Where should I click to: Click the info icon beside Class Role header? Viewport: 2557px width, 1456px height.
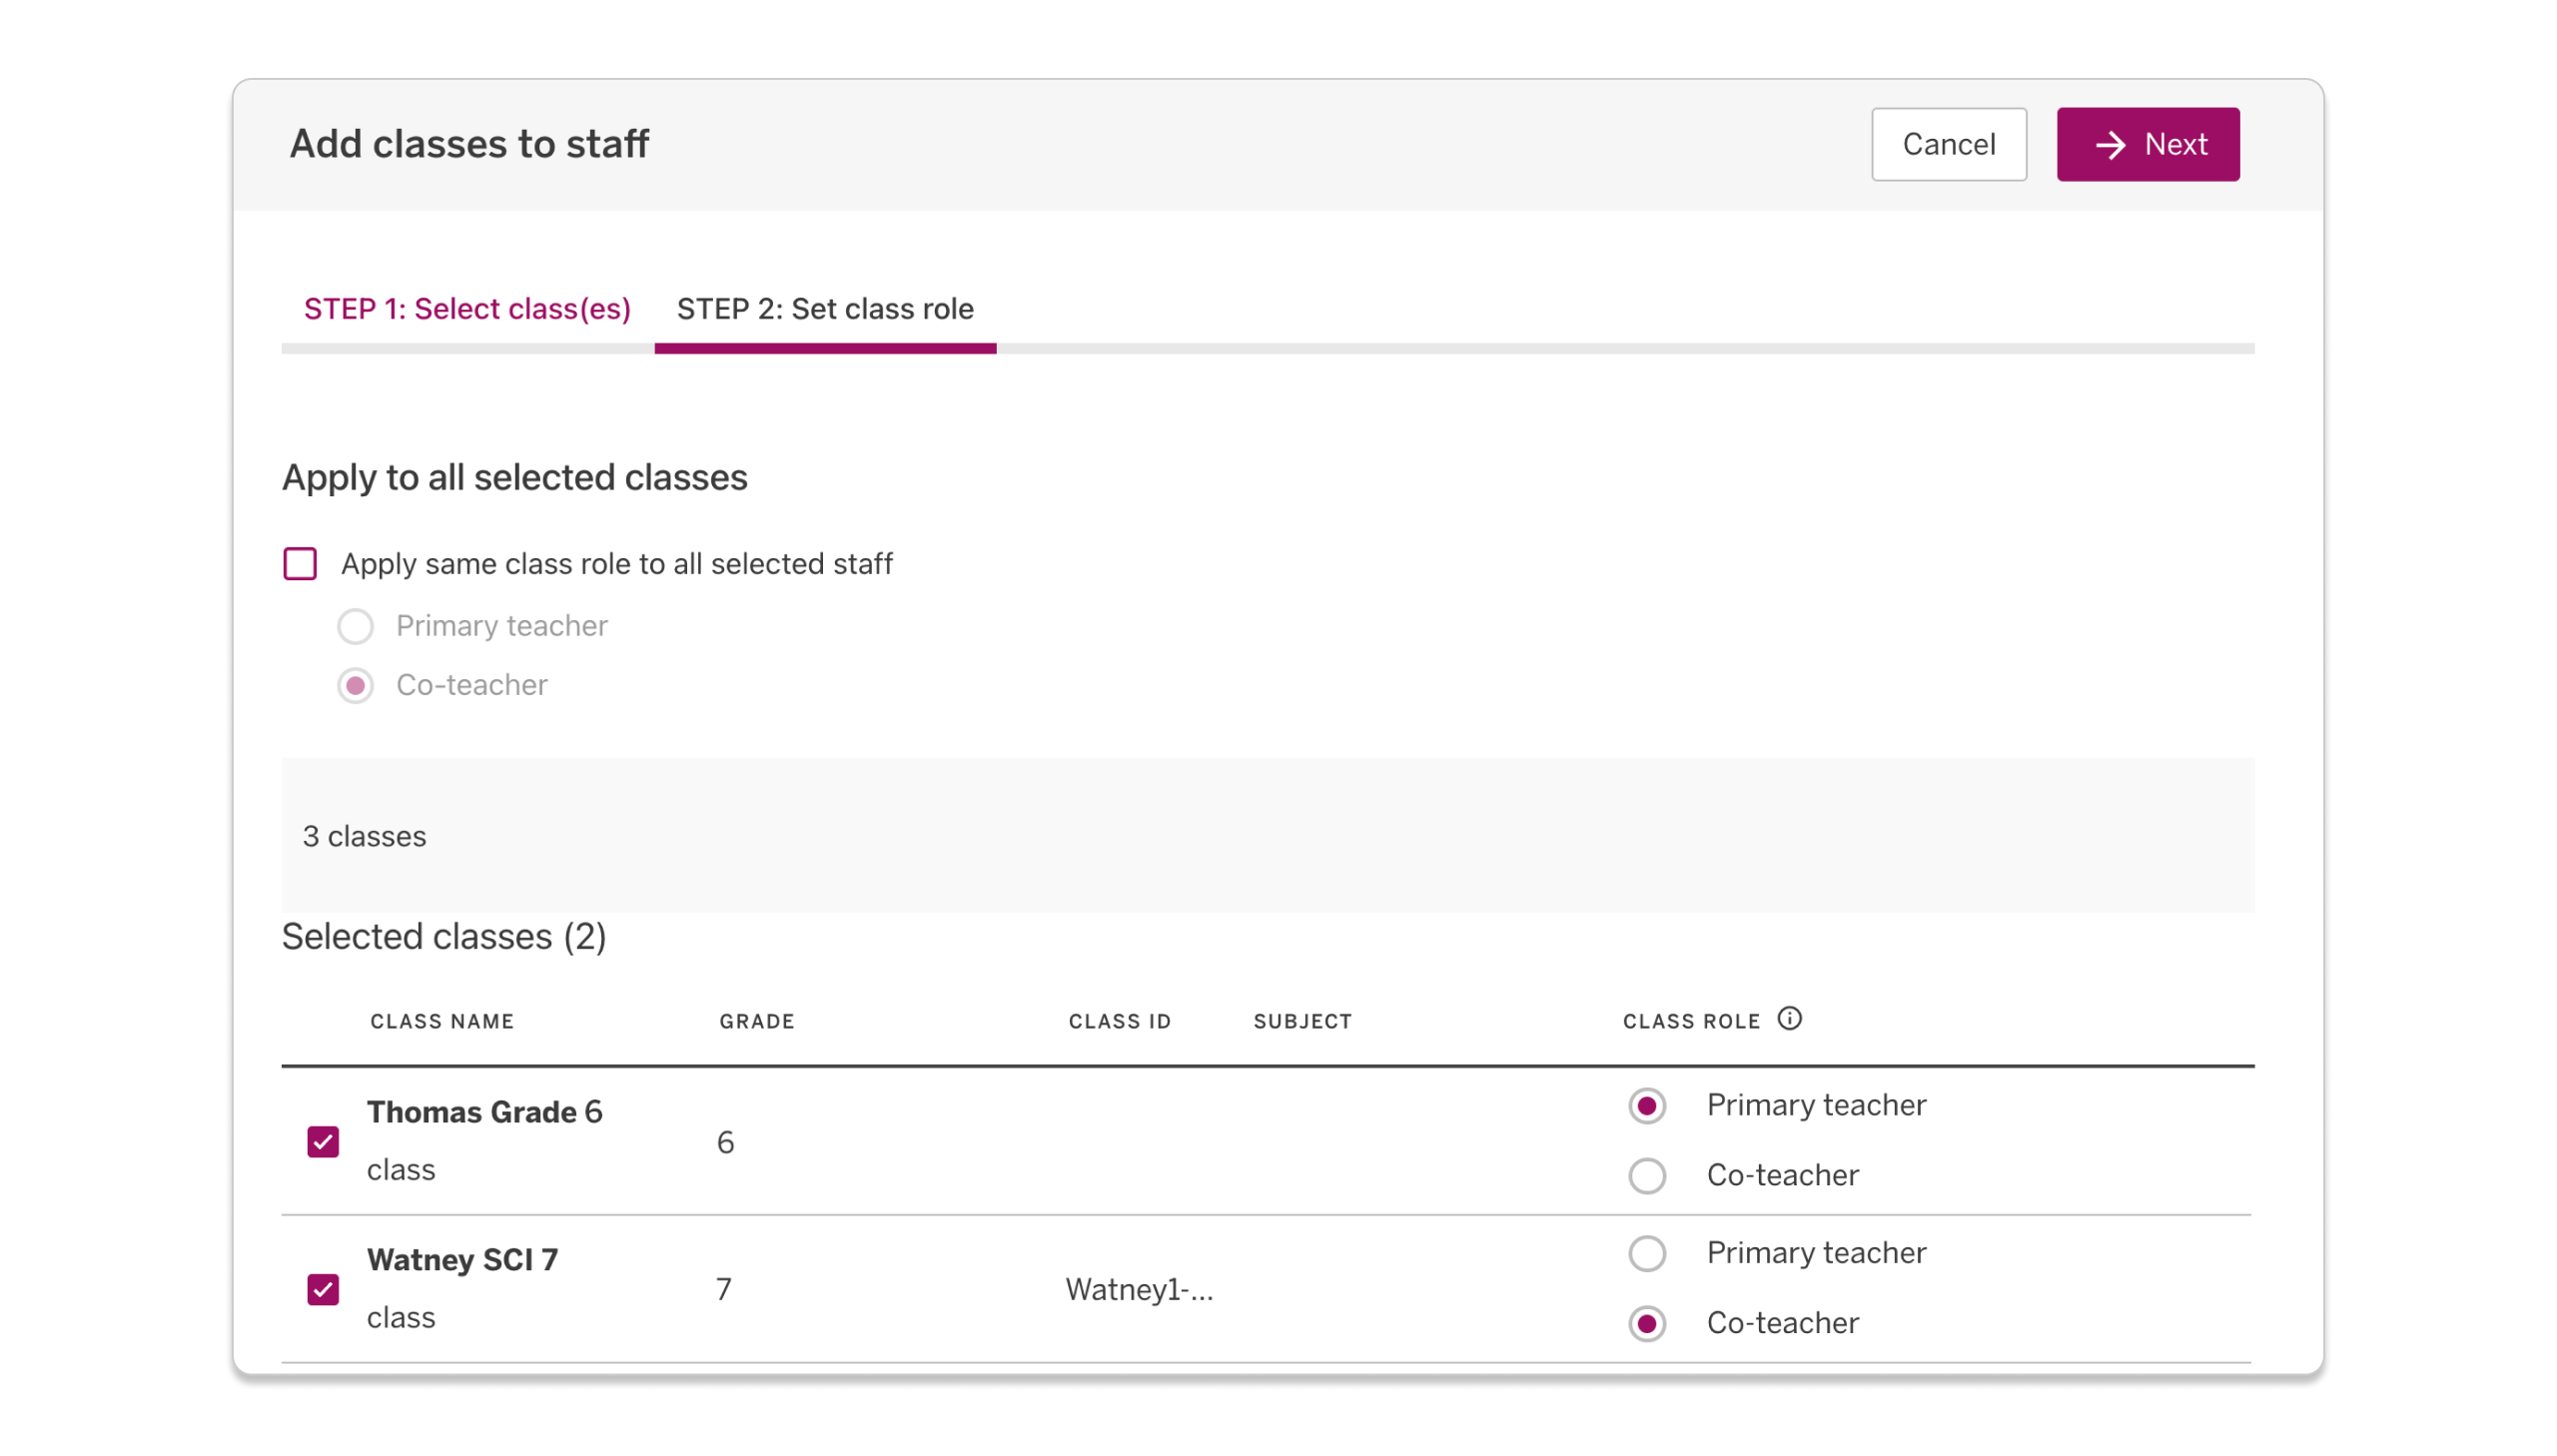pos(1789,1019)
